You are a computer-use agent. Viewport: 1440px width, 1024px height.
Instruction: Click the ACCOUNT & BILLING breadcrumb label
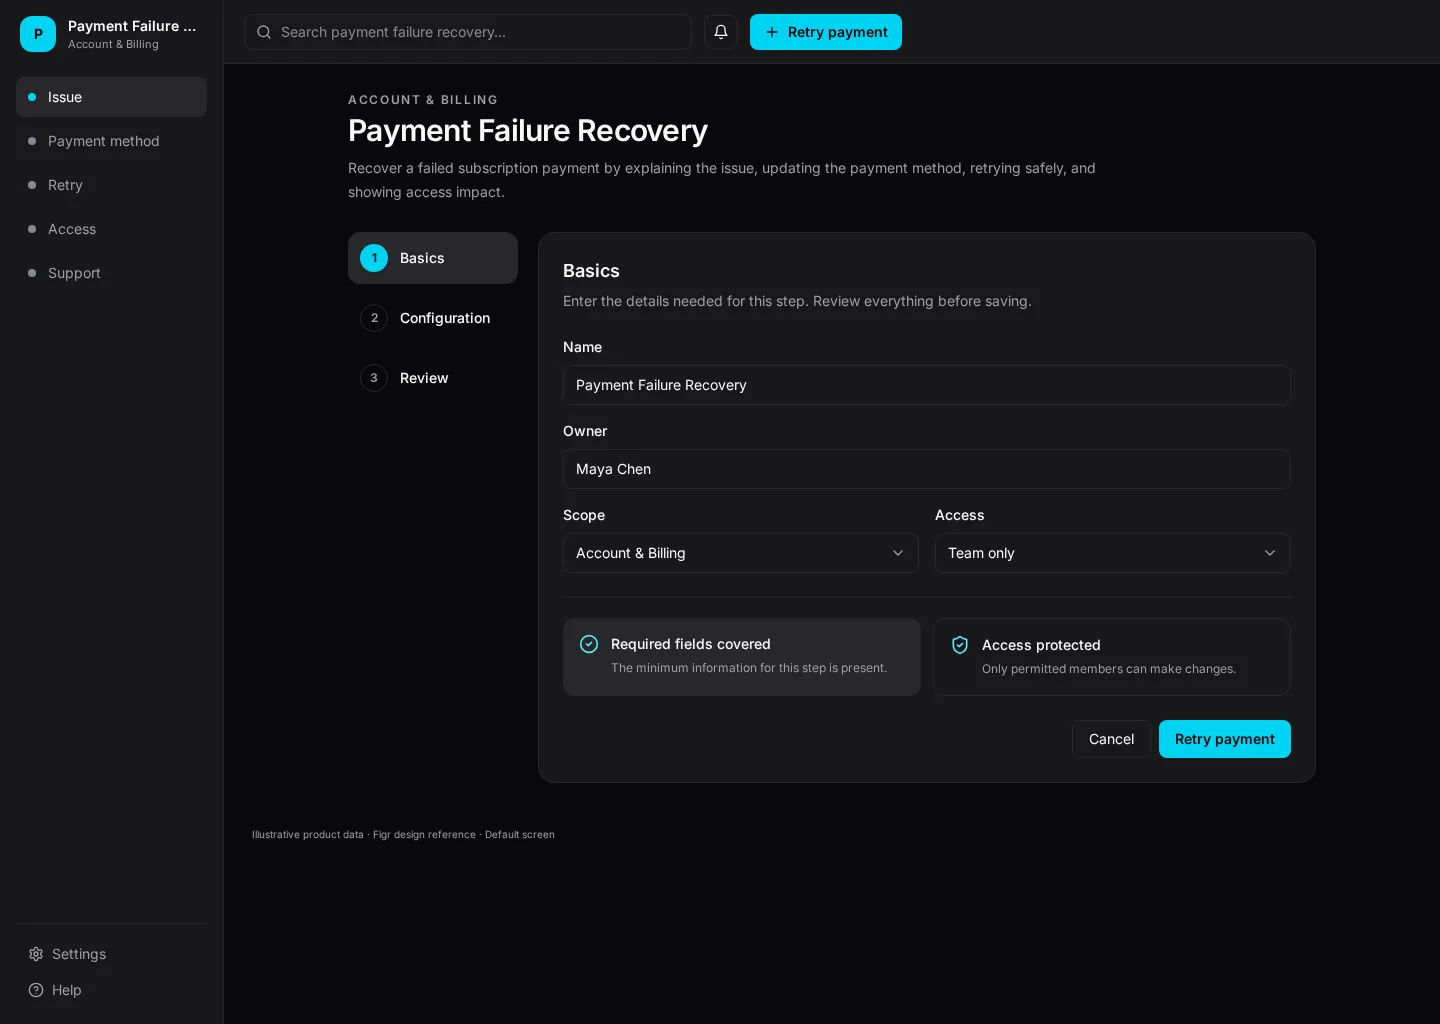423,100
